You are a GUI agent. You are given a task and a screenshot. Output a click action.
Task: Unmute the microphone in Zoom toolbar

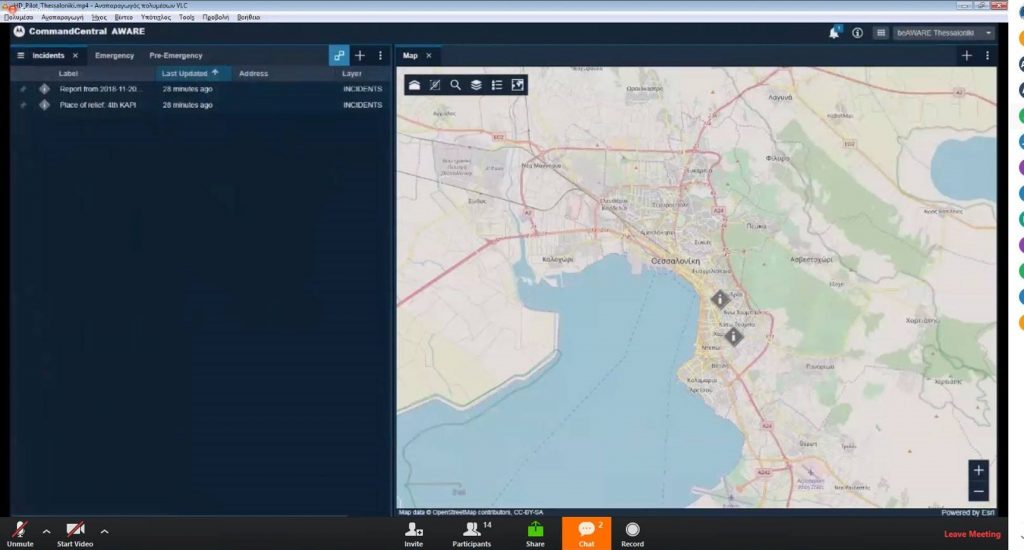pos(20,533)
